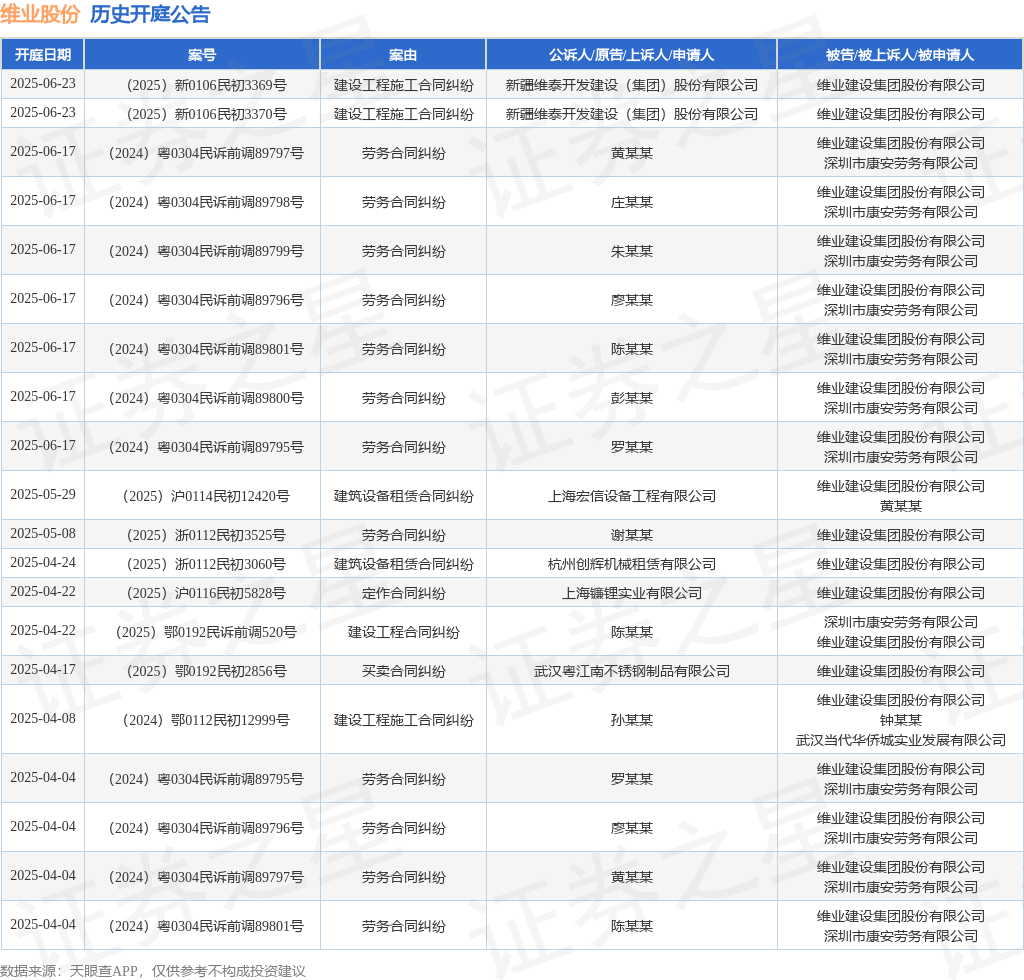This screenshot has height=980, width=1024.
Task: Click plaintiff 陈某某 in the 2025-04-22 row
Action: click(632, 632)
